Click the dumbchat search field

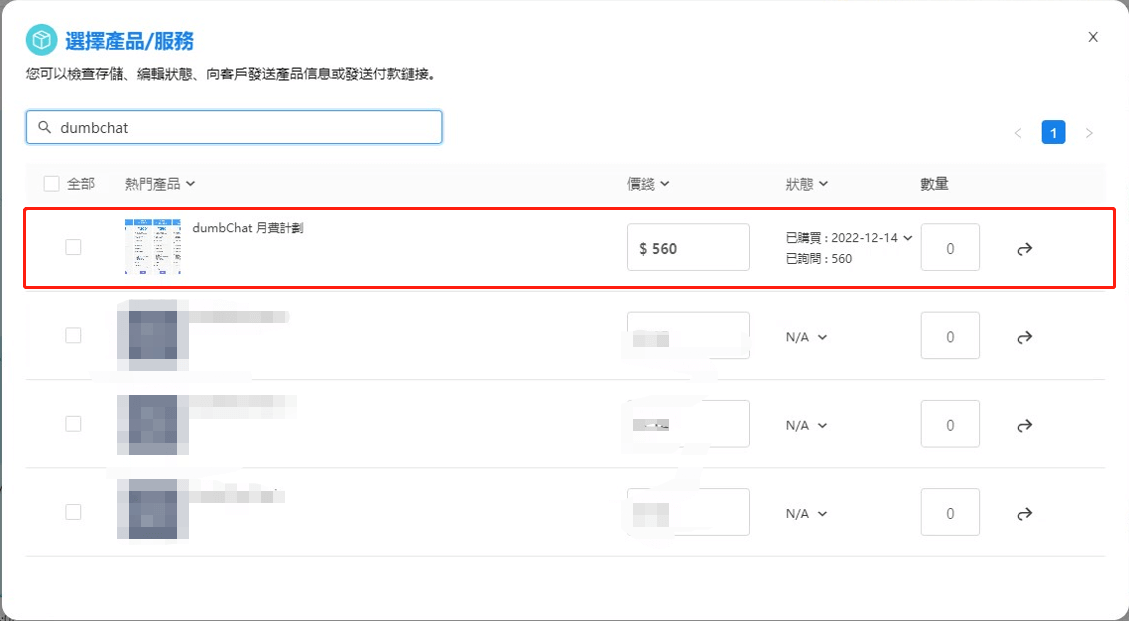click(234, 128)
